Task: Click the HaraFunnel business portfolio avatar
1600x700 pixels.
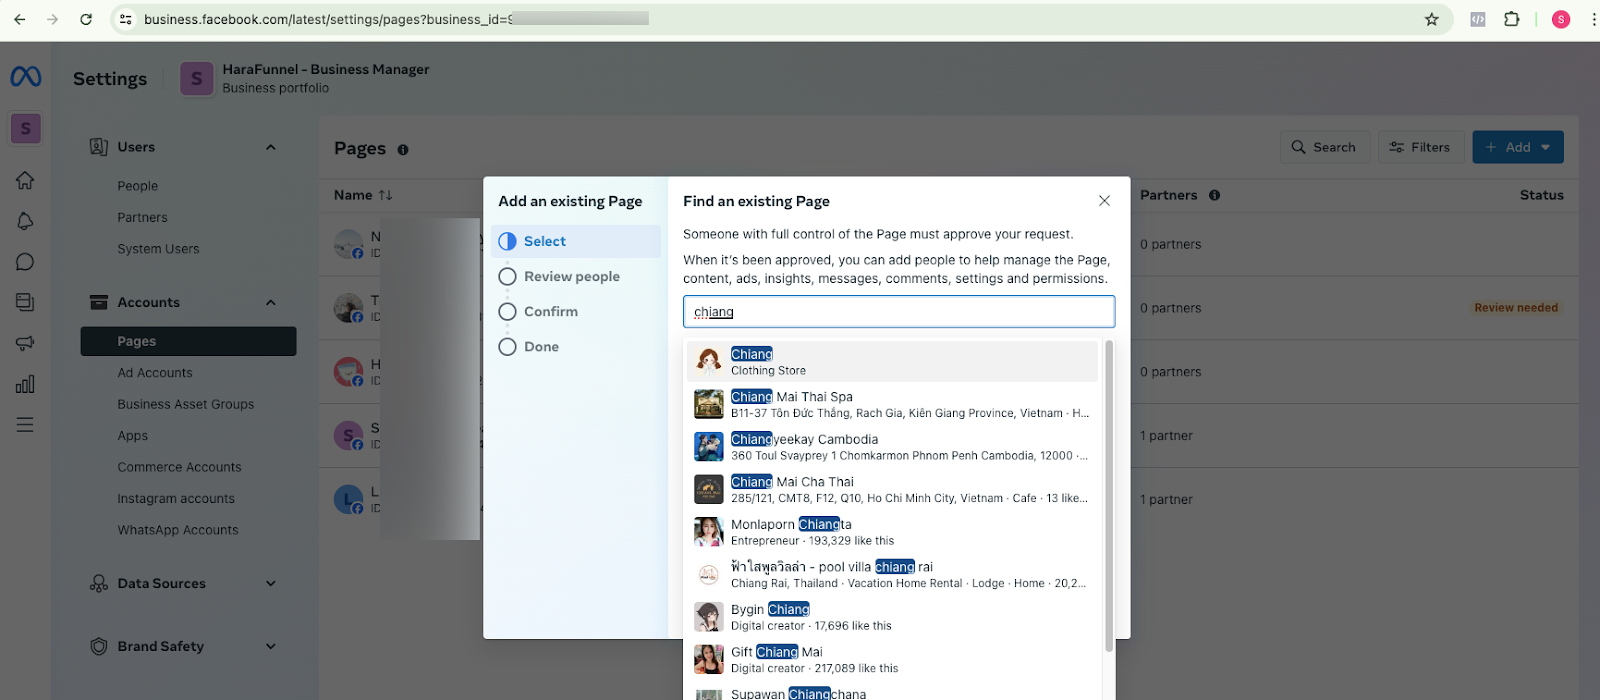Action: [197, 79]
